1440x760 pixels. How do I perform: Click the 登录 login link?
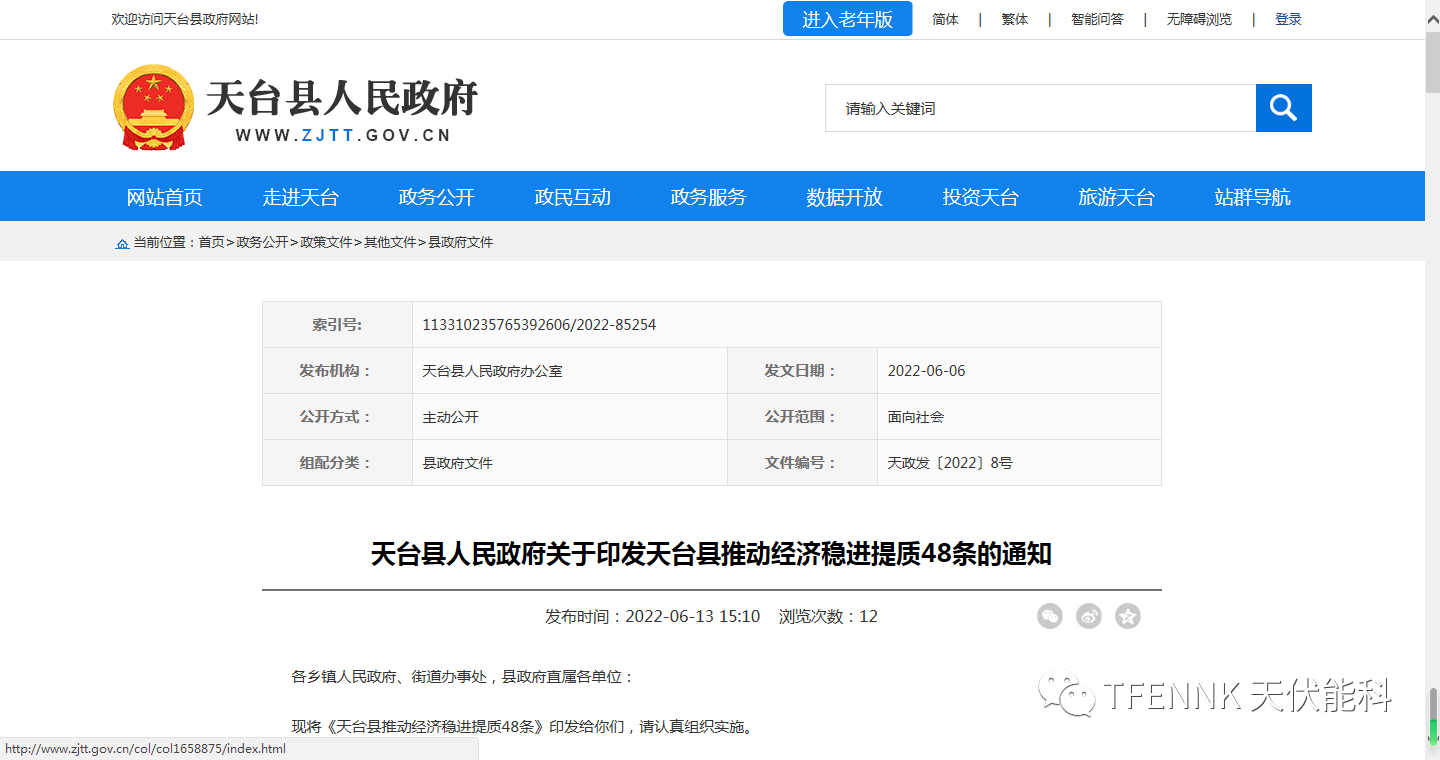tap(1288, 19)
